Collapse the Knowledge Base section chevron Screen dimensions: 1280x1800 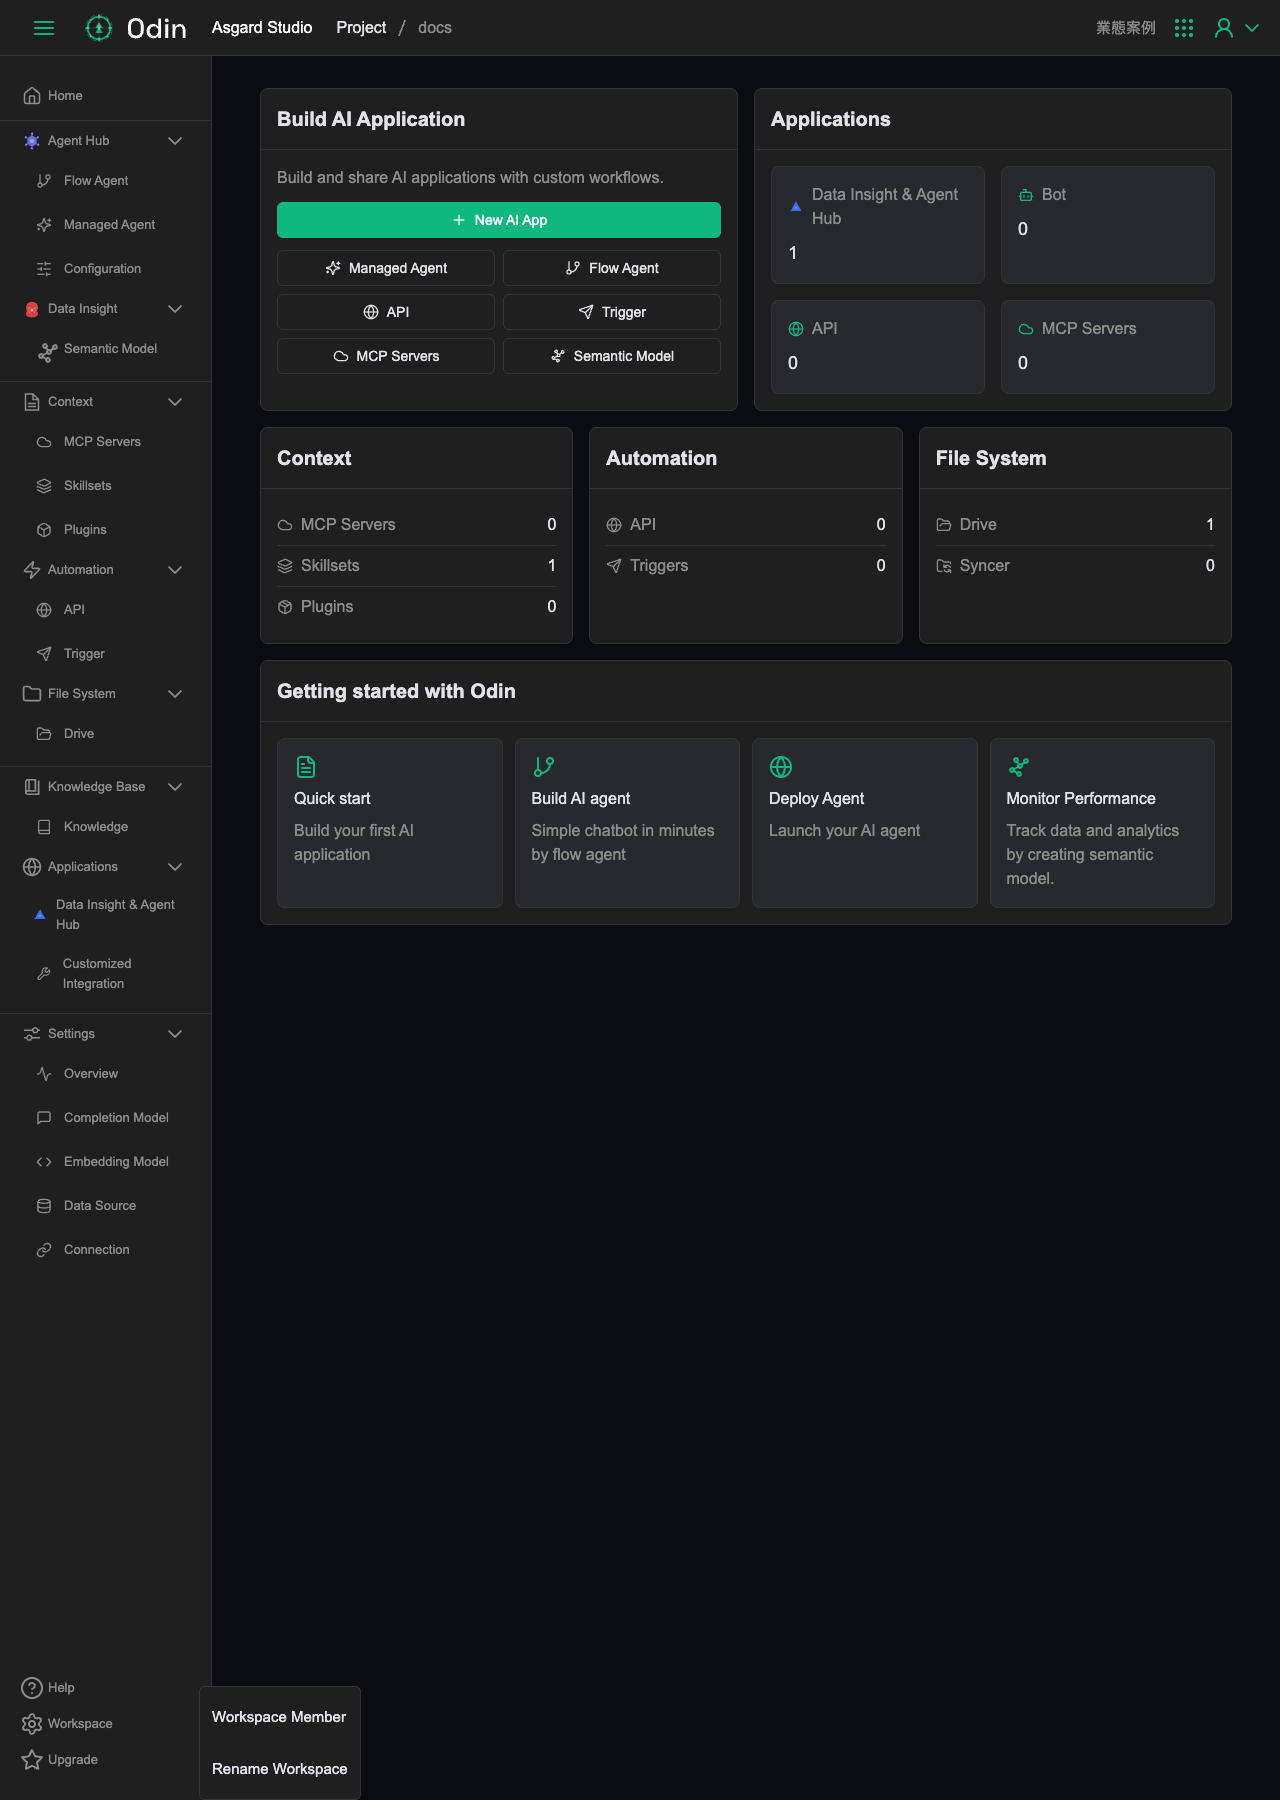tap(175, 787)
